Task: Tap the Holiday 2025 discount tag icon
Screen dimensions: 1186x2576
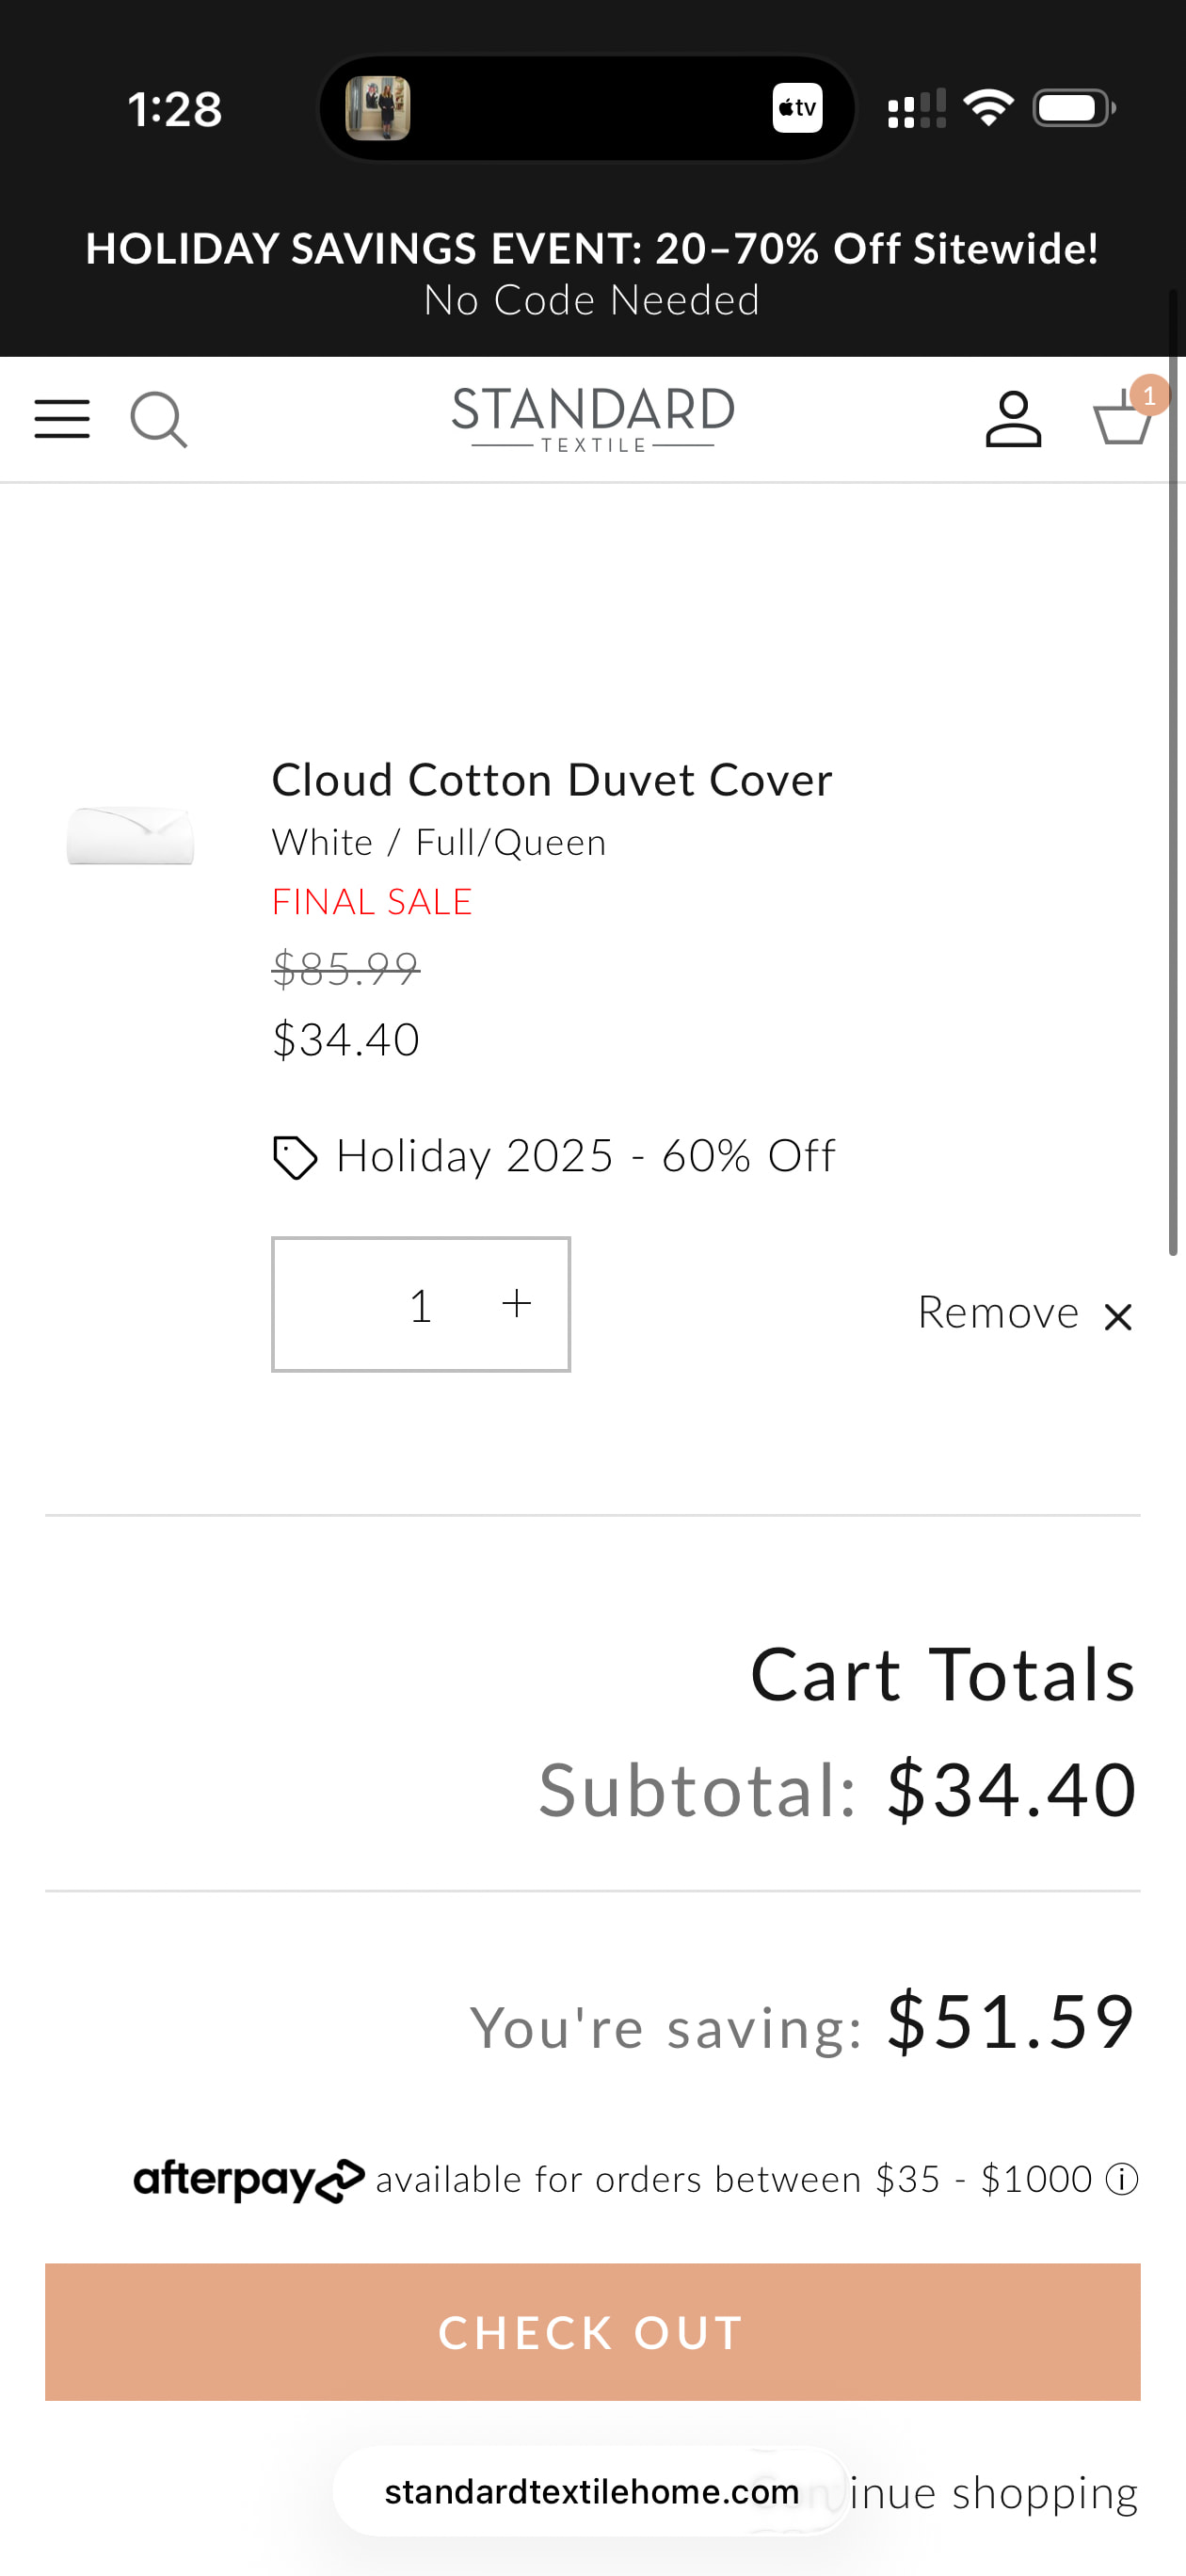Action: (295, 1158)
